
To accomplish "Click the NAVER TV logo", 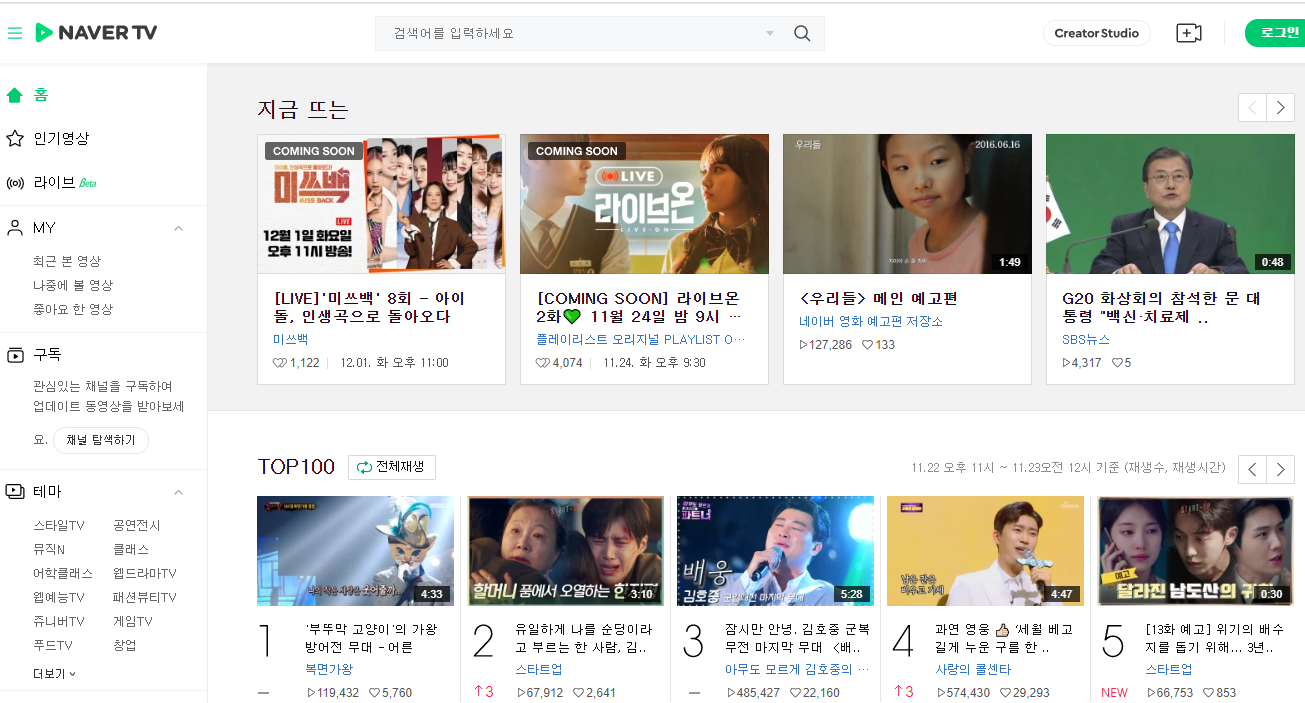I will click(96, 32).
